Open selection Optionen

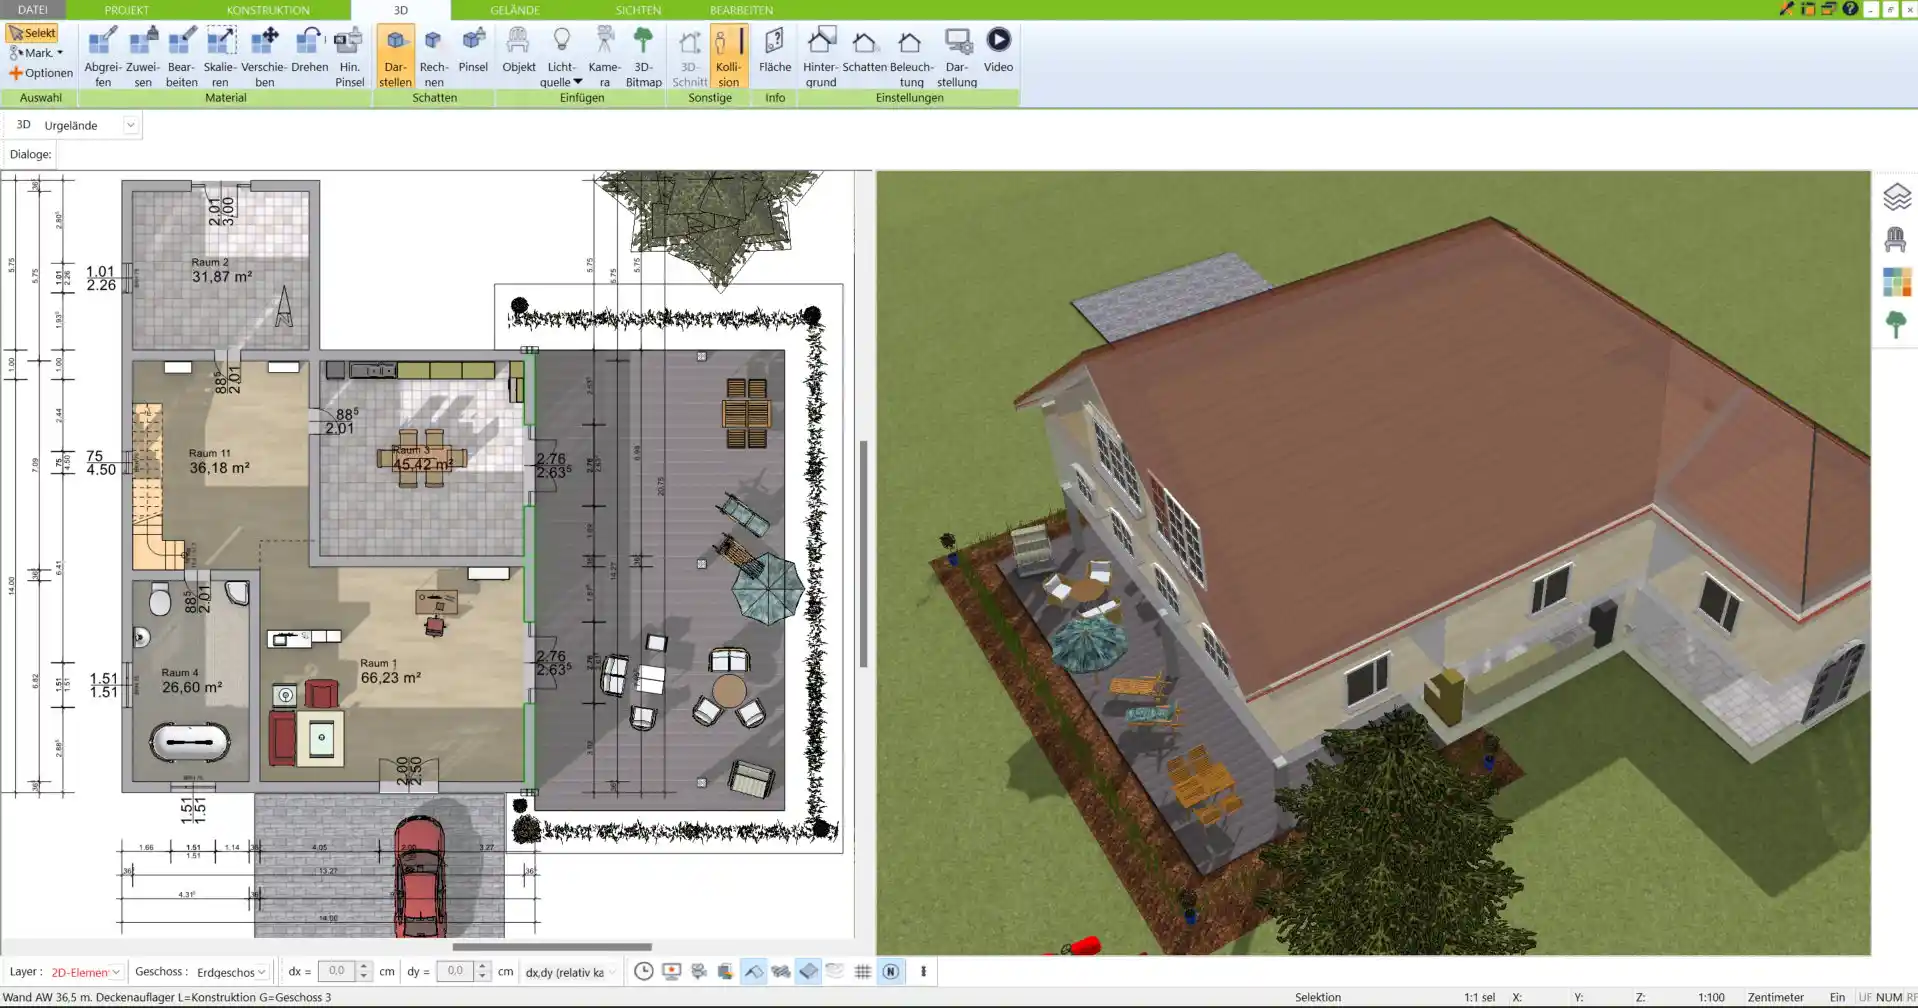pyautogui.click(x=41, y=73)
